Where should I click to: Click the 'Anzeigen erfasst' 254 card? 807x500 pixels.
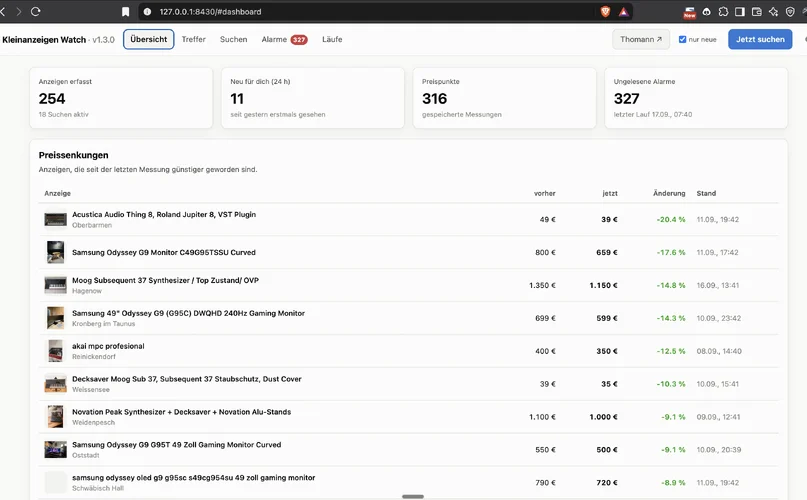pyautogui.click(x=121, y=98)
